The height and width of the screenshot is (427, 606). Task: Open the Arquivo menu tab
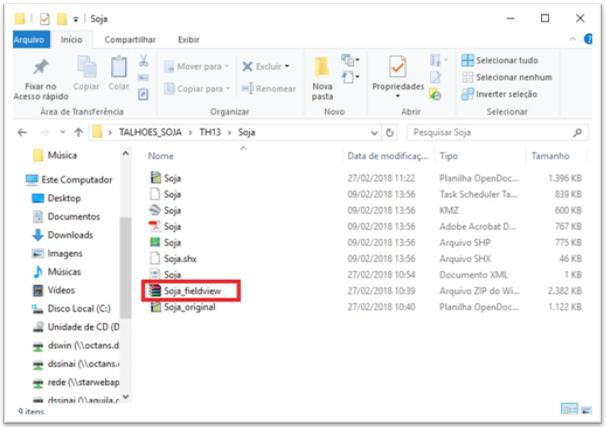tap(30, 40)
